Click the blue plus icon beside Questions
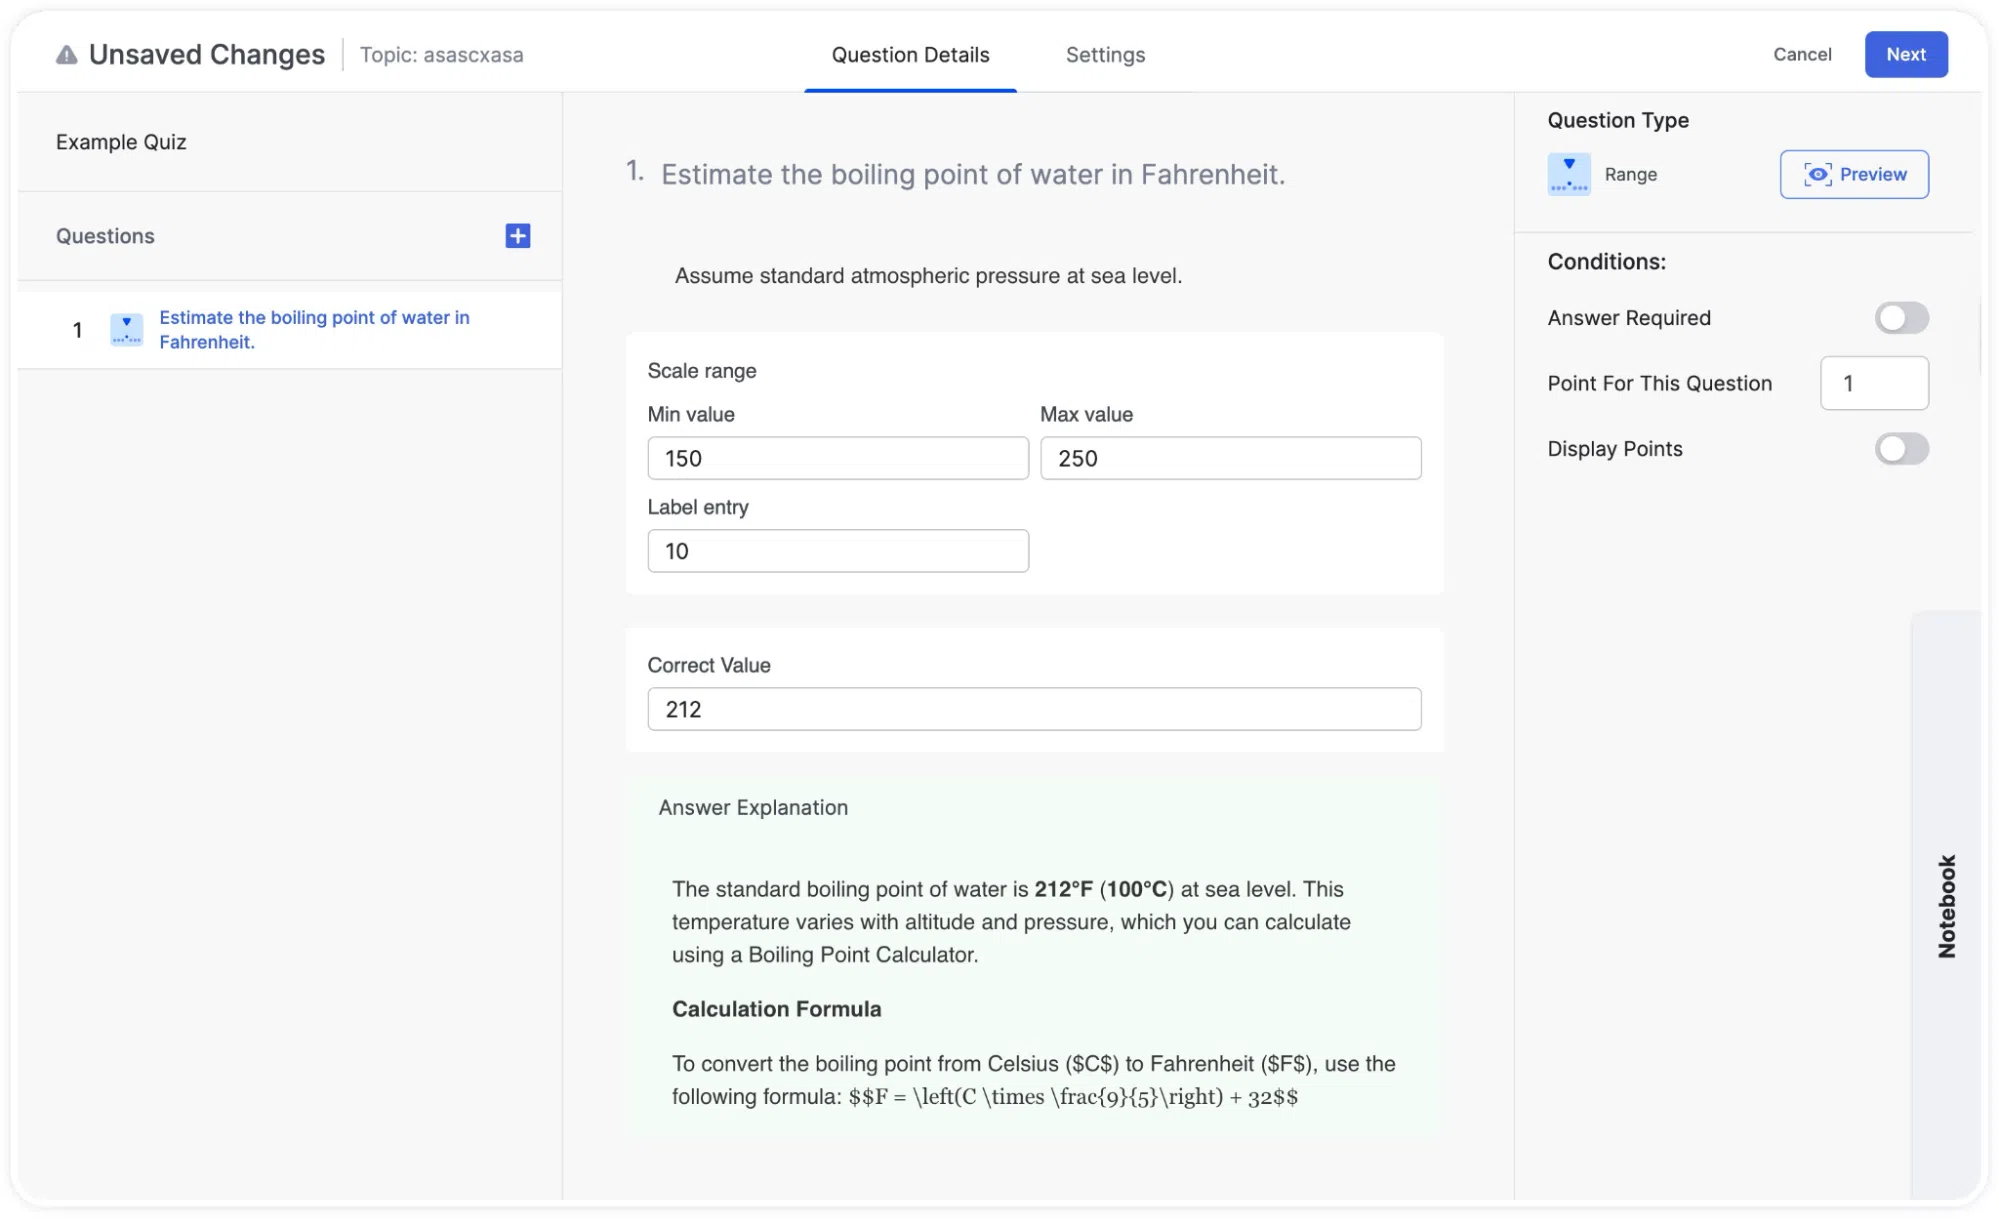Image resolution: width=1999 pixels, height=1219 pixels. pyautogui.click(x=517, y=236)
